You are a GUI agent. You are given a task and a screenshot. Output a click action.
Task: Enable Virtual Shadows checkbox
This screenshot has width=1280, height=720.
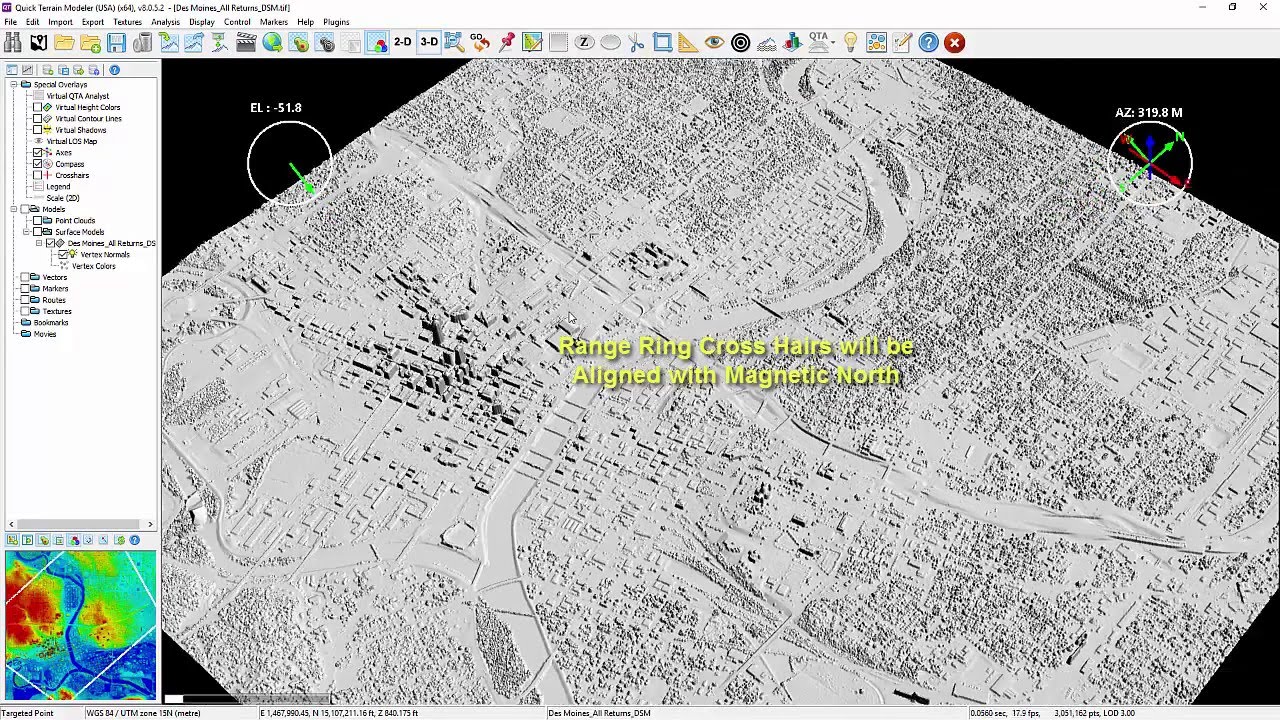[38, 130]
